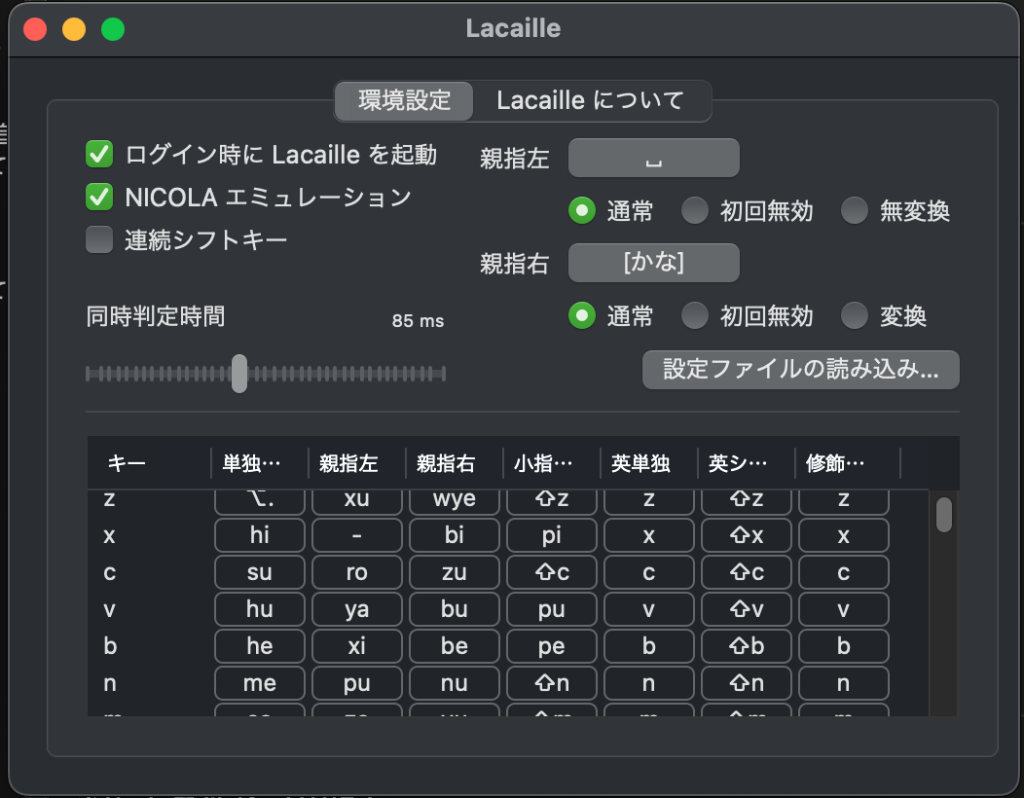Click the 'bu' cell in row v
Viewport: 1024px width, 798px height.
point(455,609)
